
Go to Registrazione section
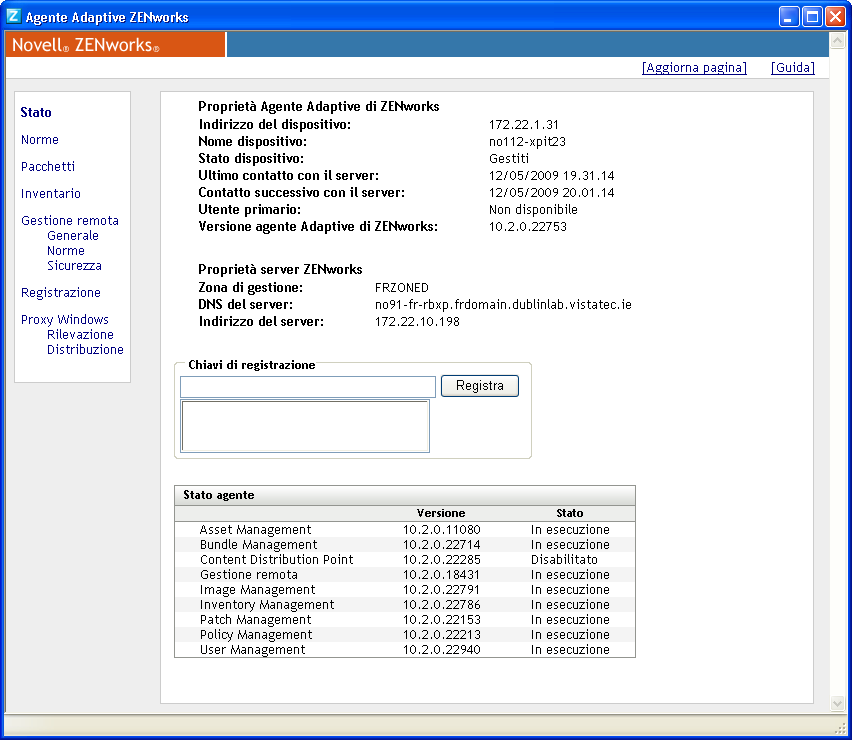[61, 292]
